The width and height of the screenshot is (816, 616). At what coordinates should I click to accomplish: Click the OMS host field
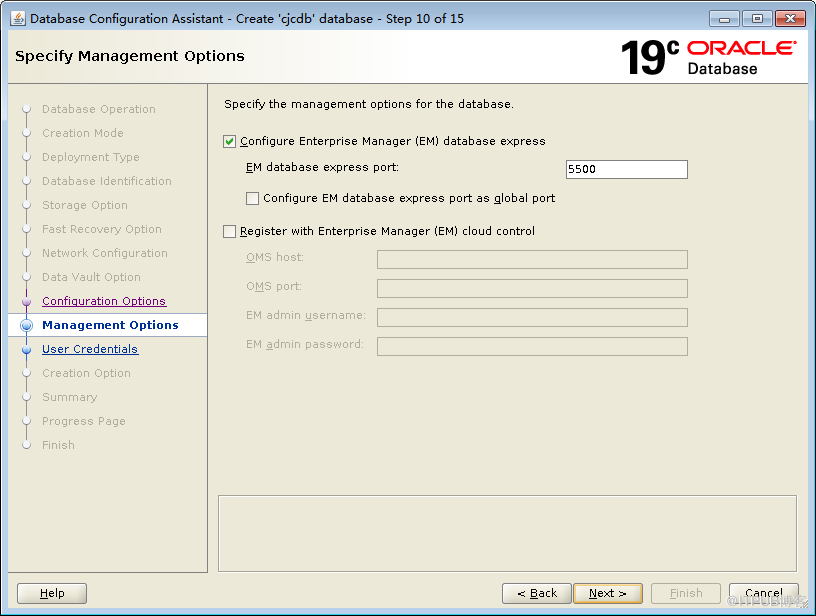pyautogui.click(x=532, y=259)
